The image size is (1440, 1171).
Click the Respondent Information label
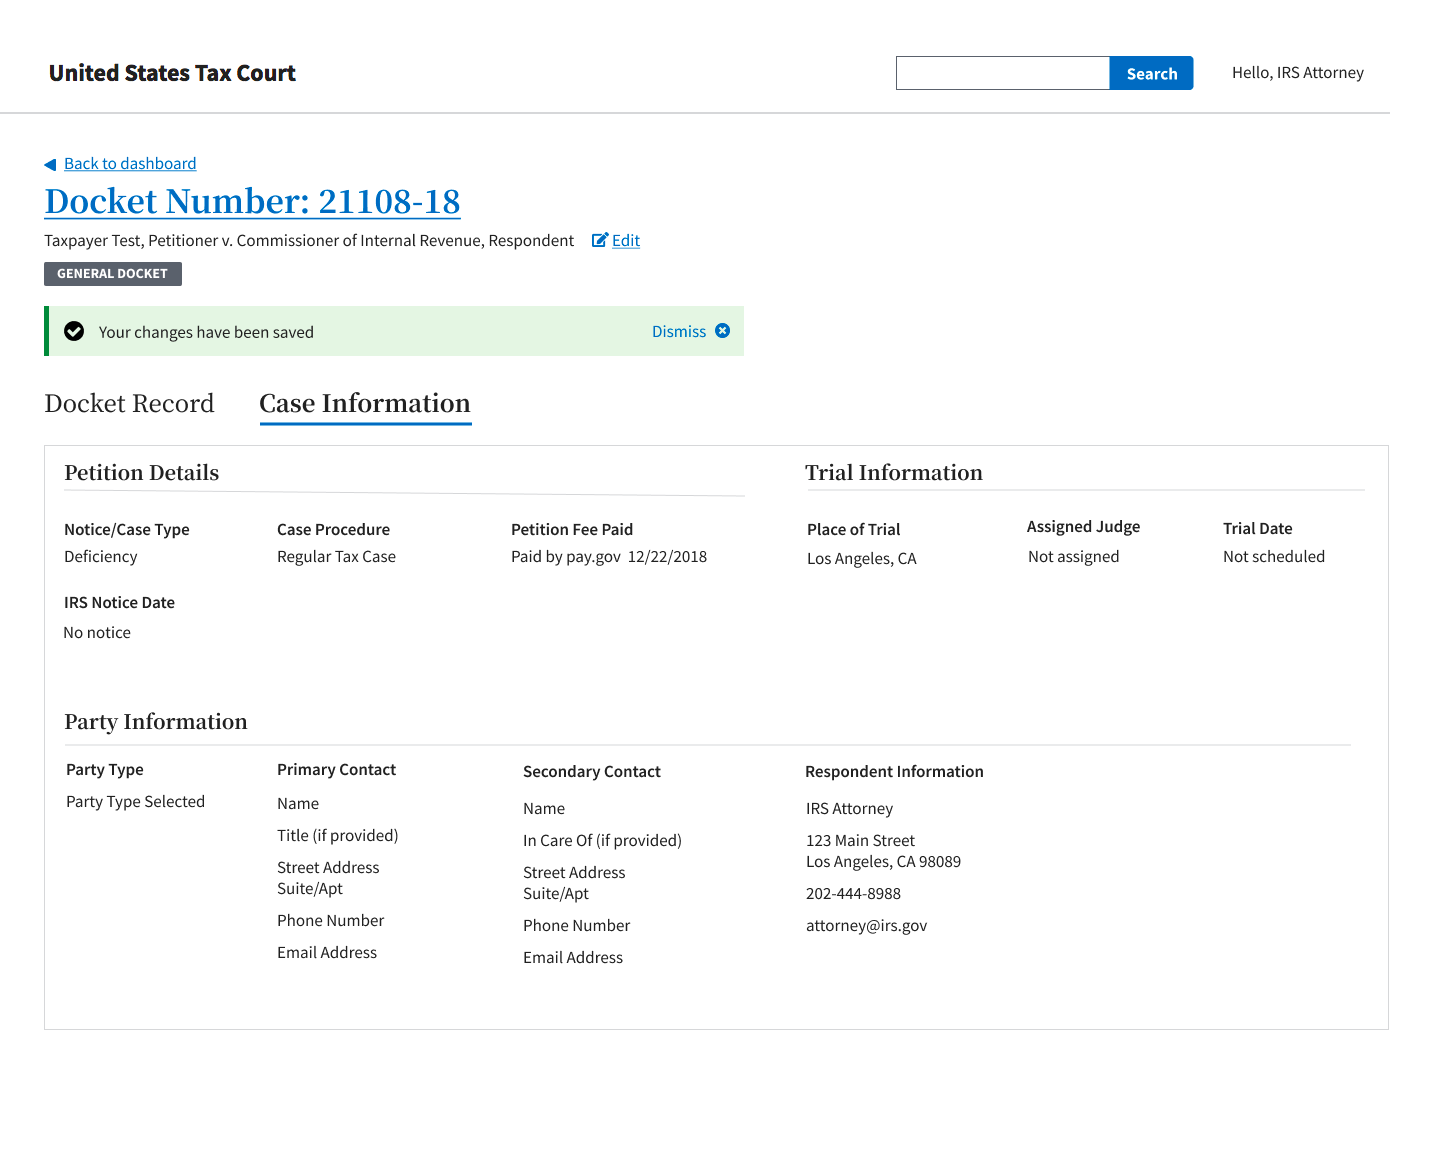point(895,772)
